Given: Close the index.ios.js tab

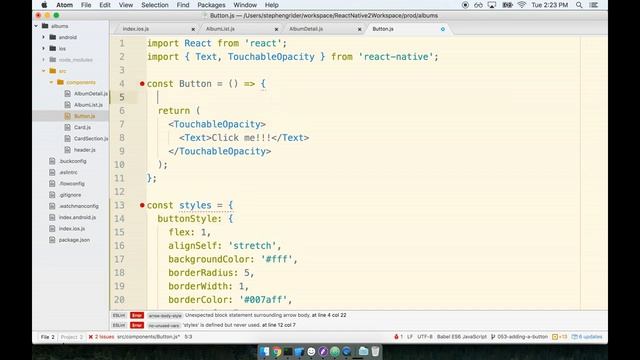Looking at the screenshot, I should tap(193, 29).
